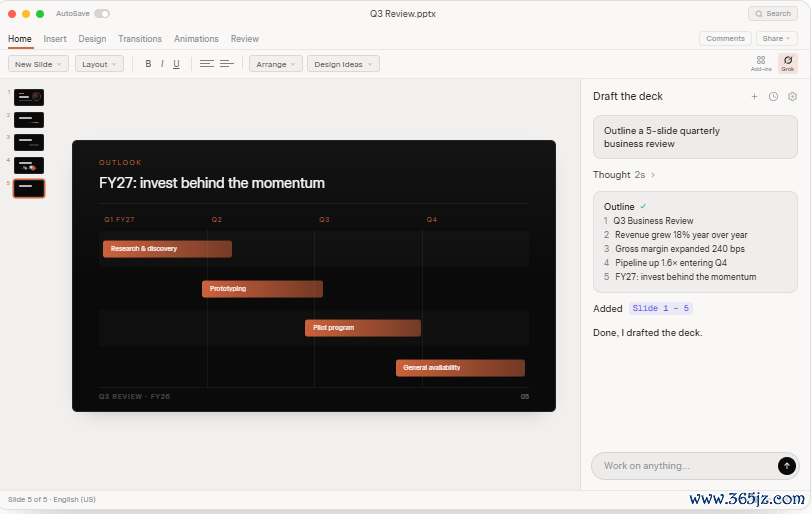Select the Pilot program timeline bar

pyautogui.click(x=363, y=328)
